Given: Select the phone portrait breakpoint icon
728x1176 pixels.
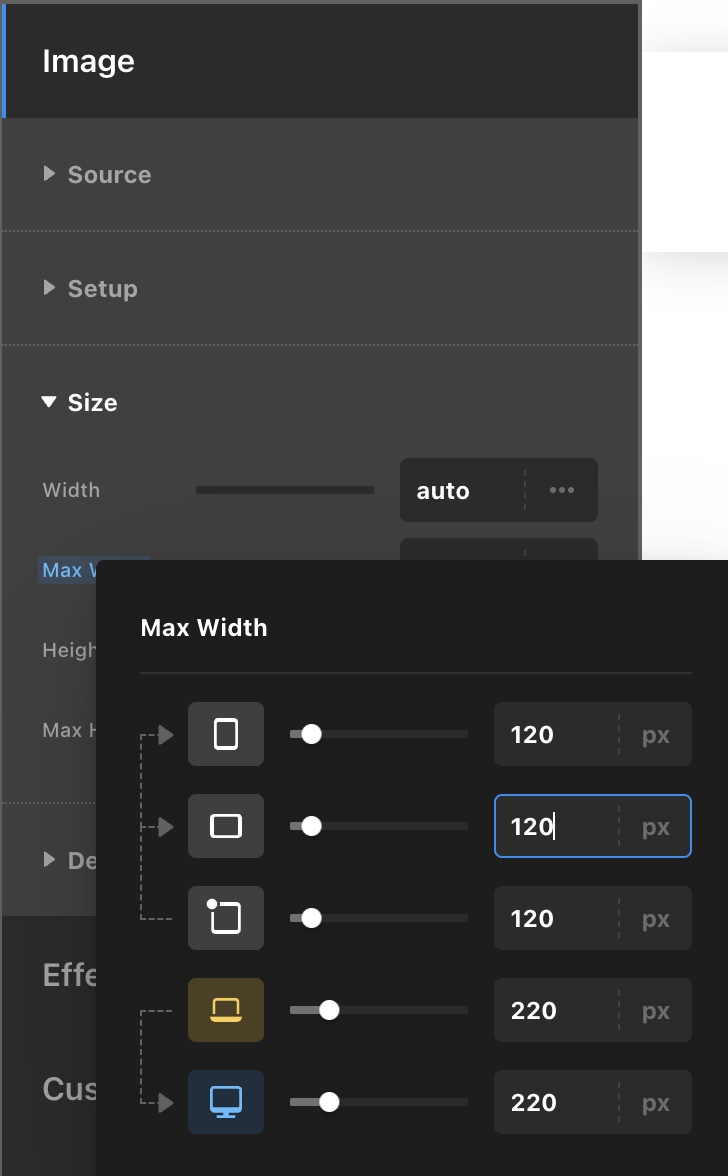Looking at the screenshot, I should [x=226, y=735].
